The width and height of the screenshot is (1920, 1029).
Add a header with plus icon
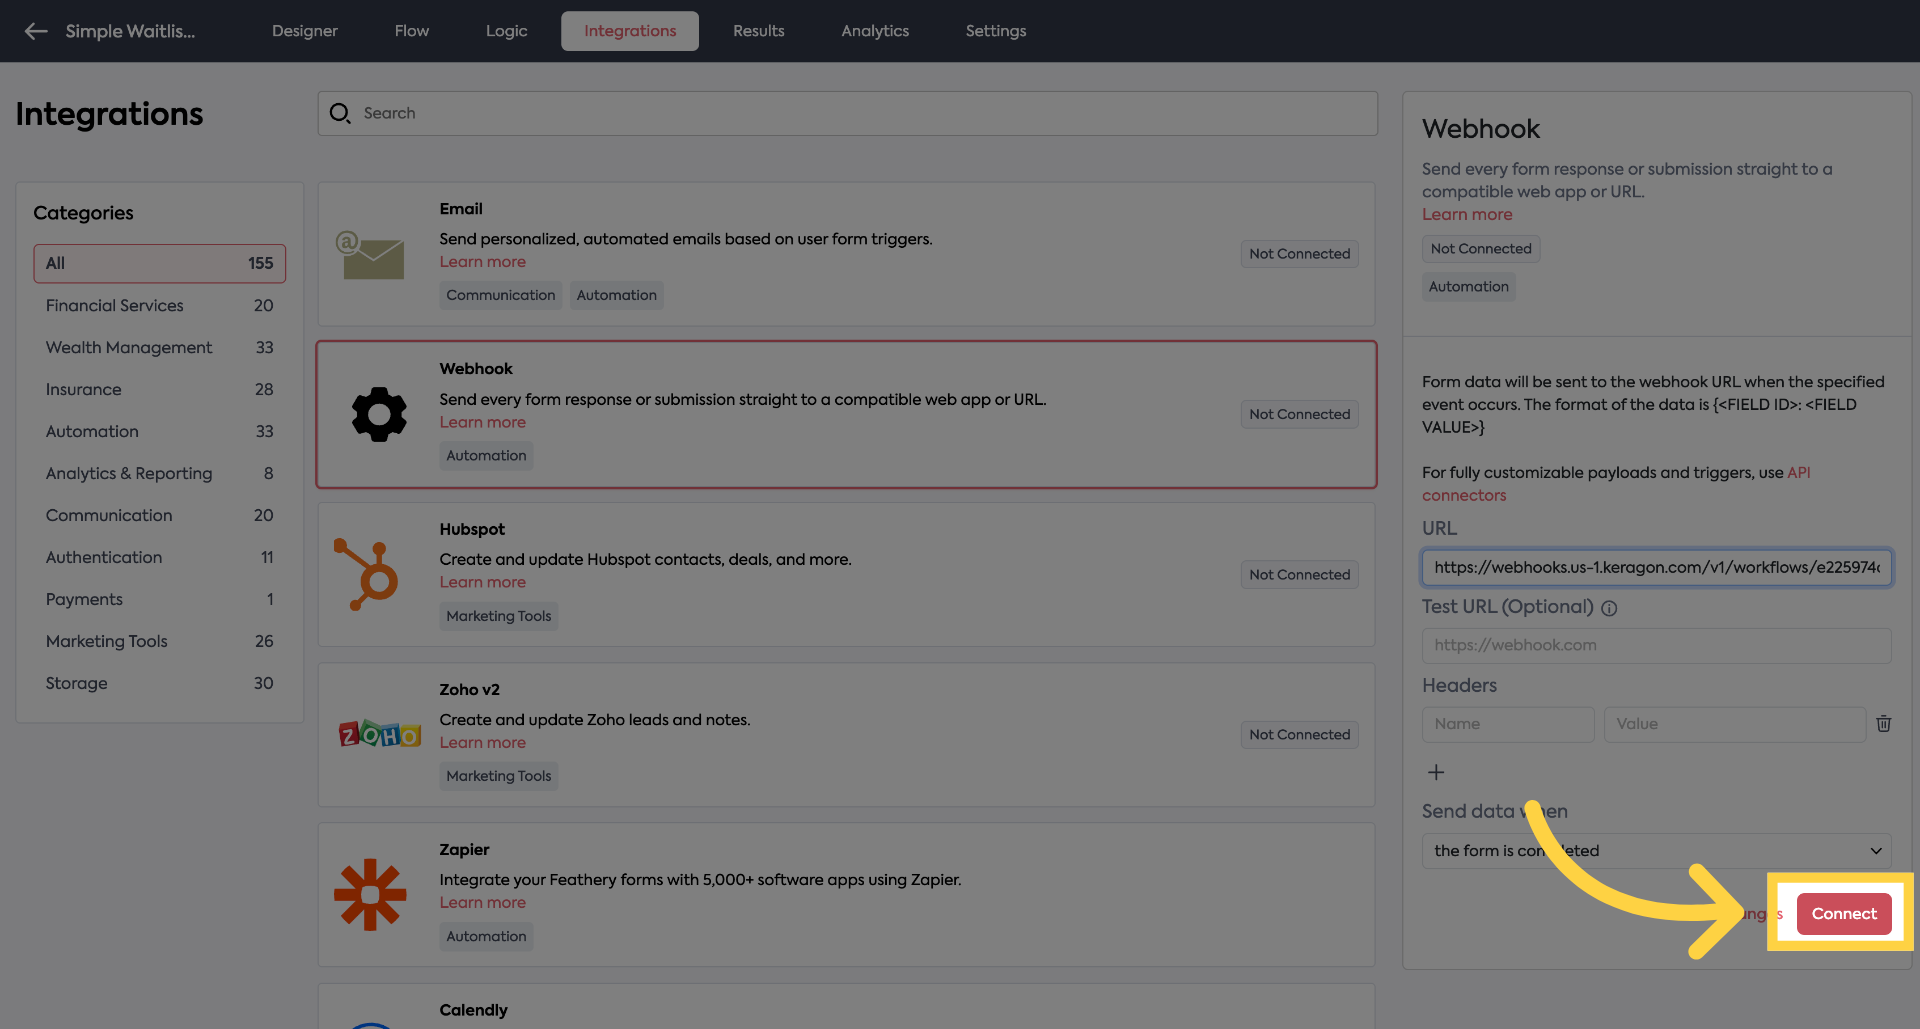[1436, 772]
